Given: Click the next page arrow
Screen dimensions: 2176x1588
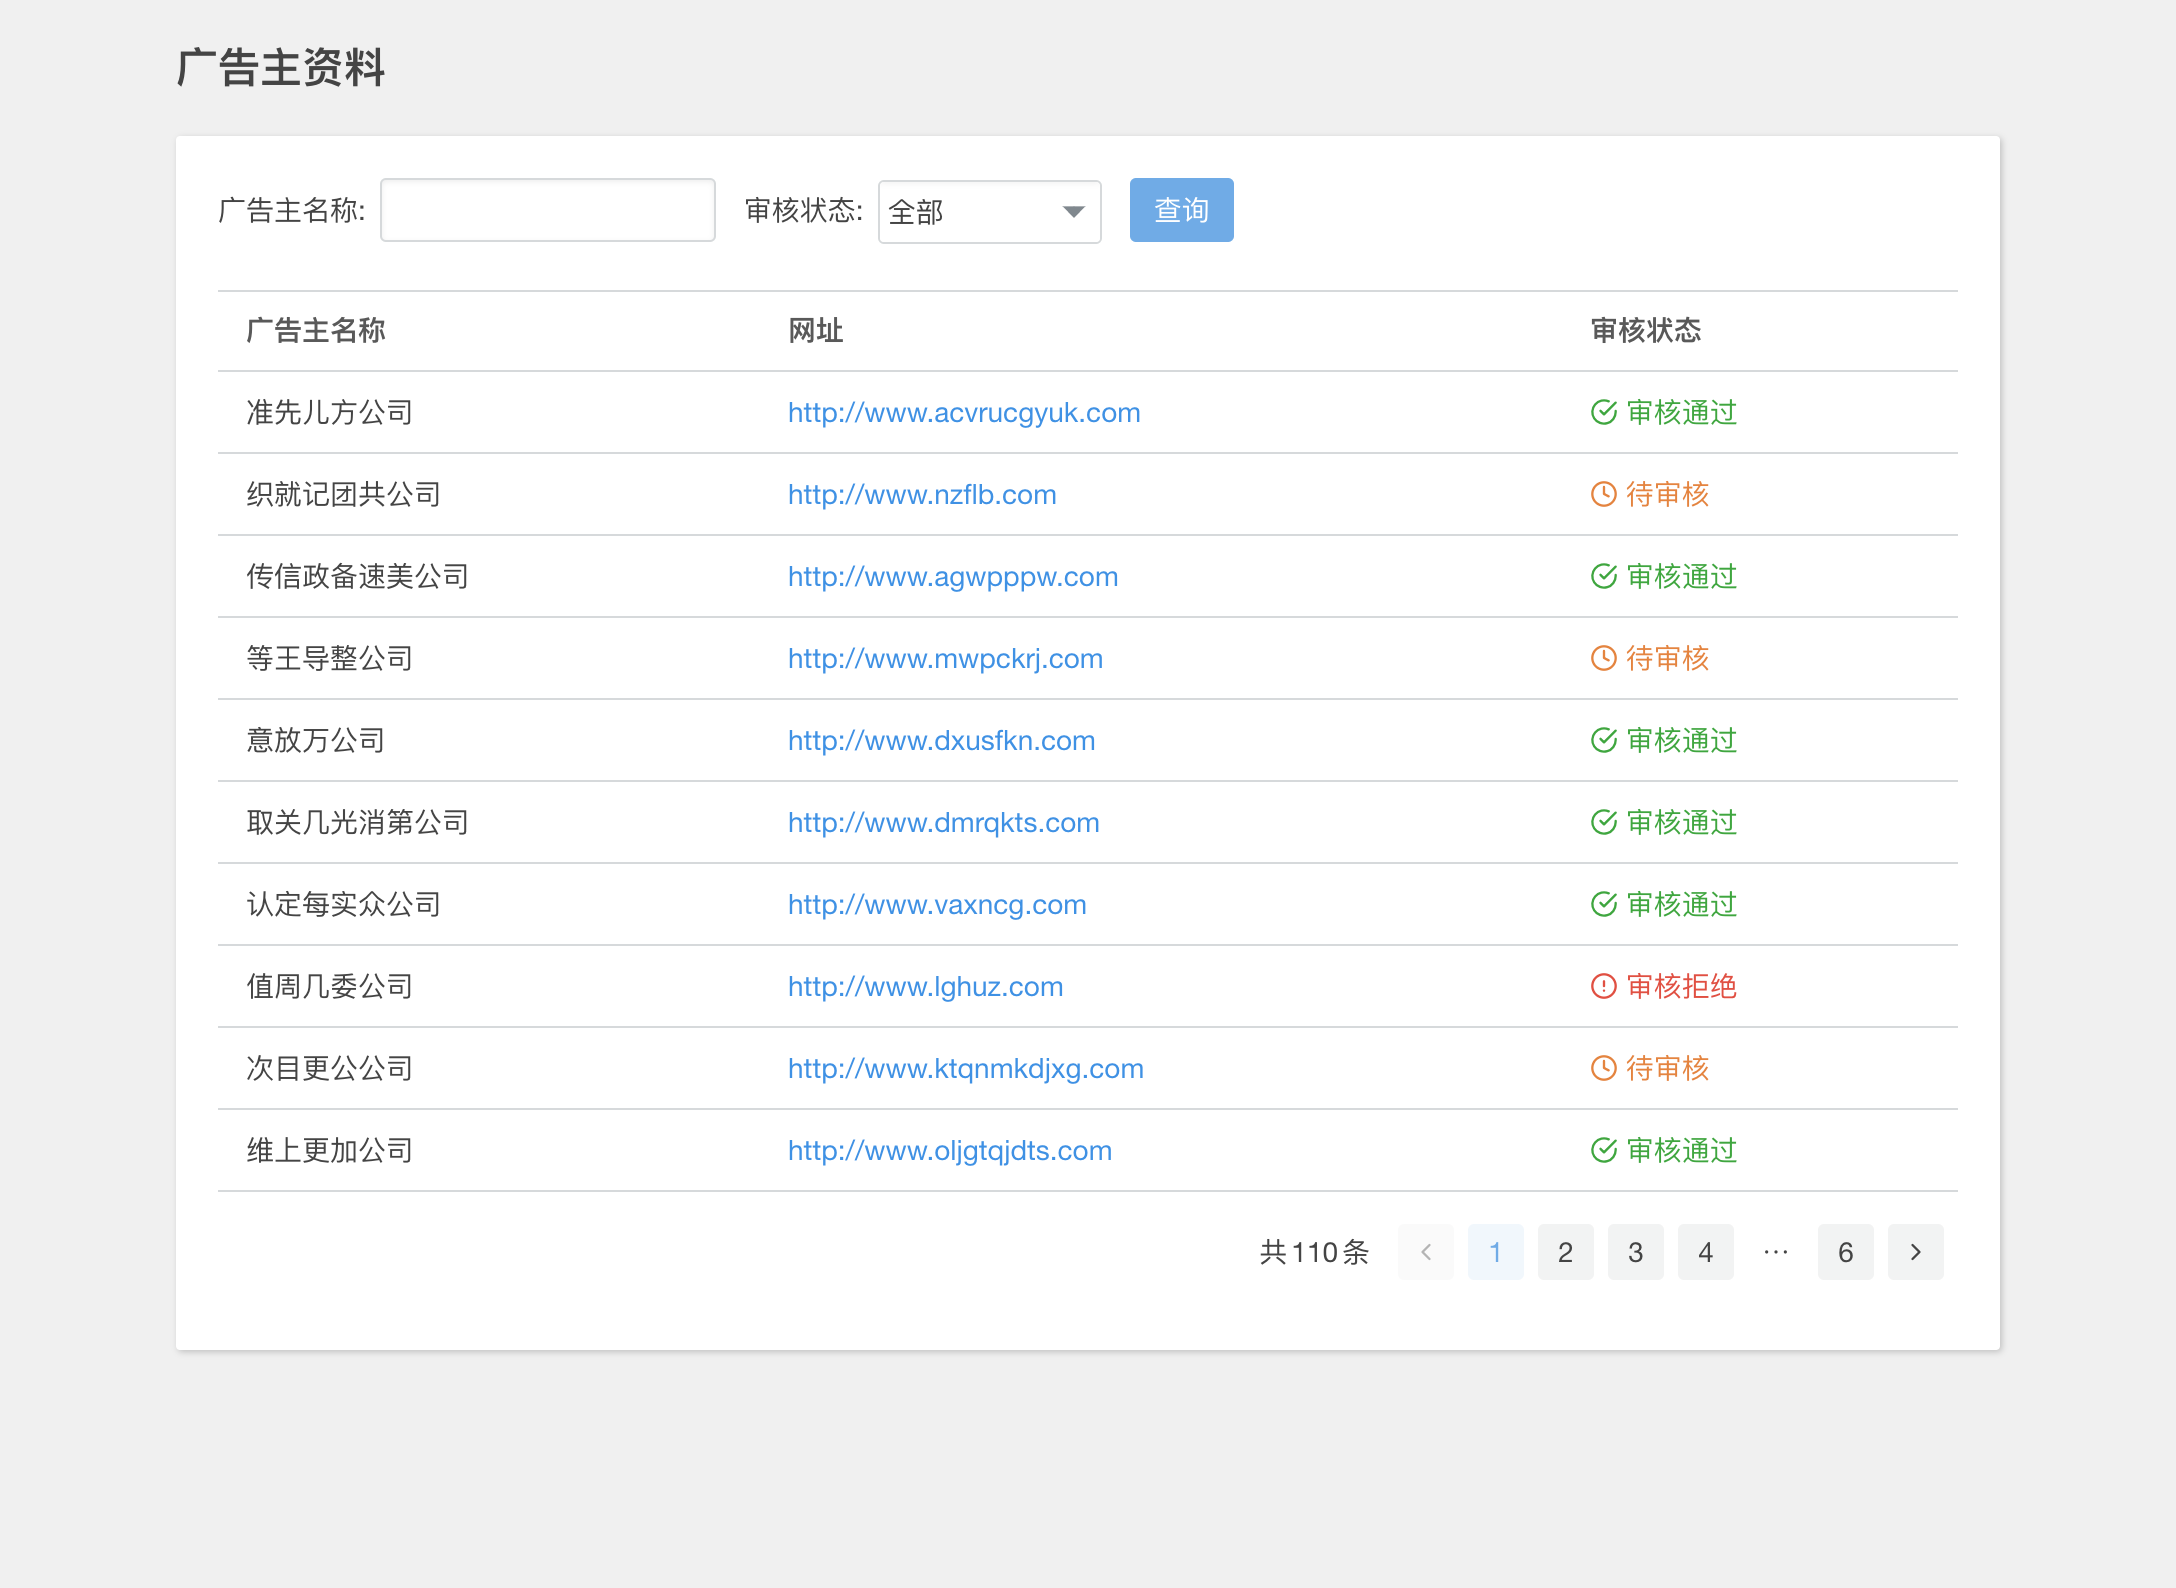Looking at the screenshot, I should point(1915,1252).
